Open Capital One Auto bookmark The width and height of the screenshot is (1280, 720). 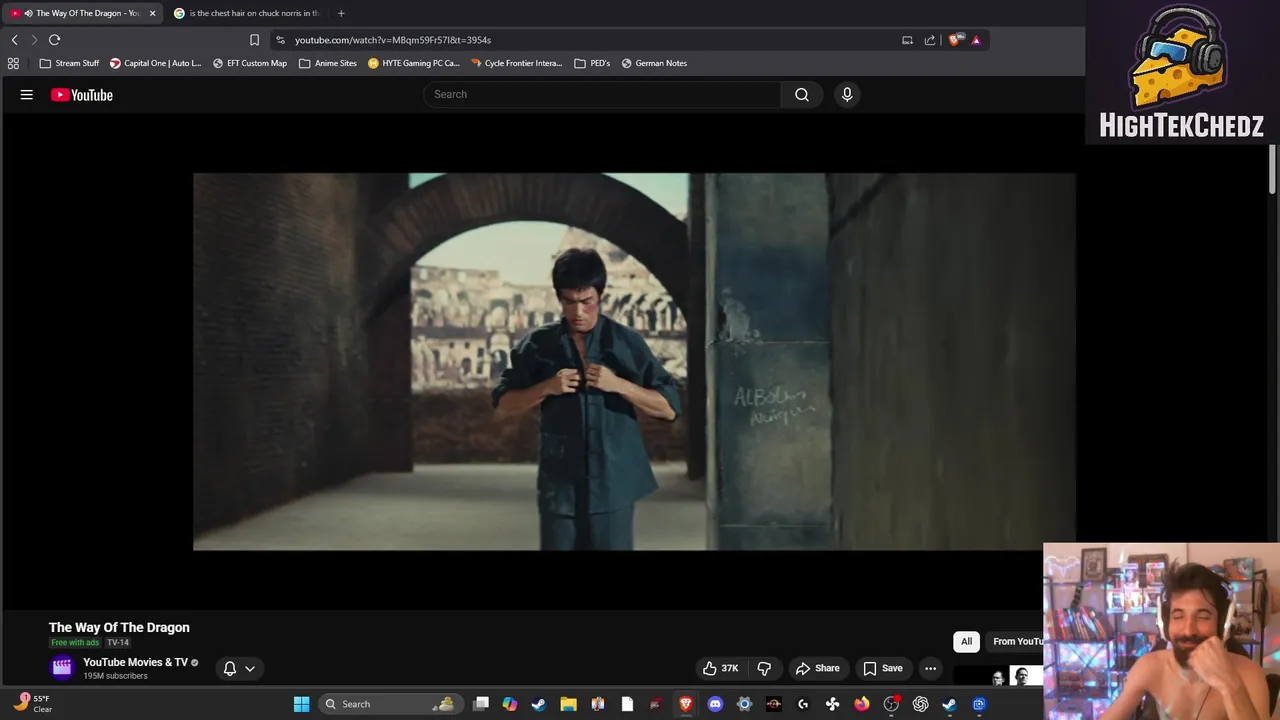coord(155,63)
